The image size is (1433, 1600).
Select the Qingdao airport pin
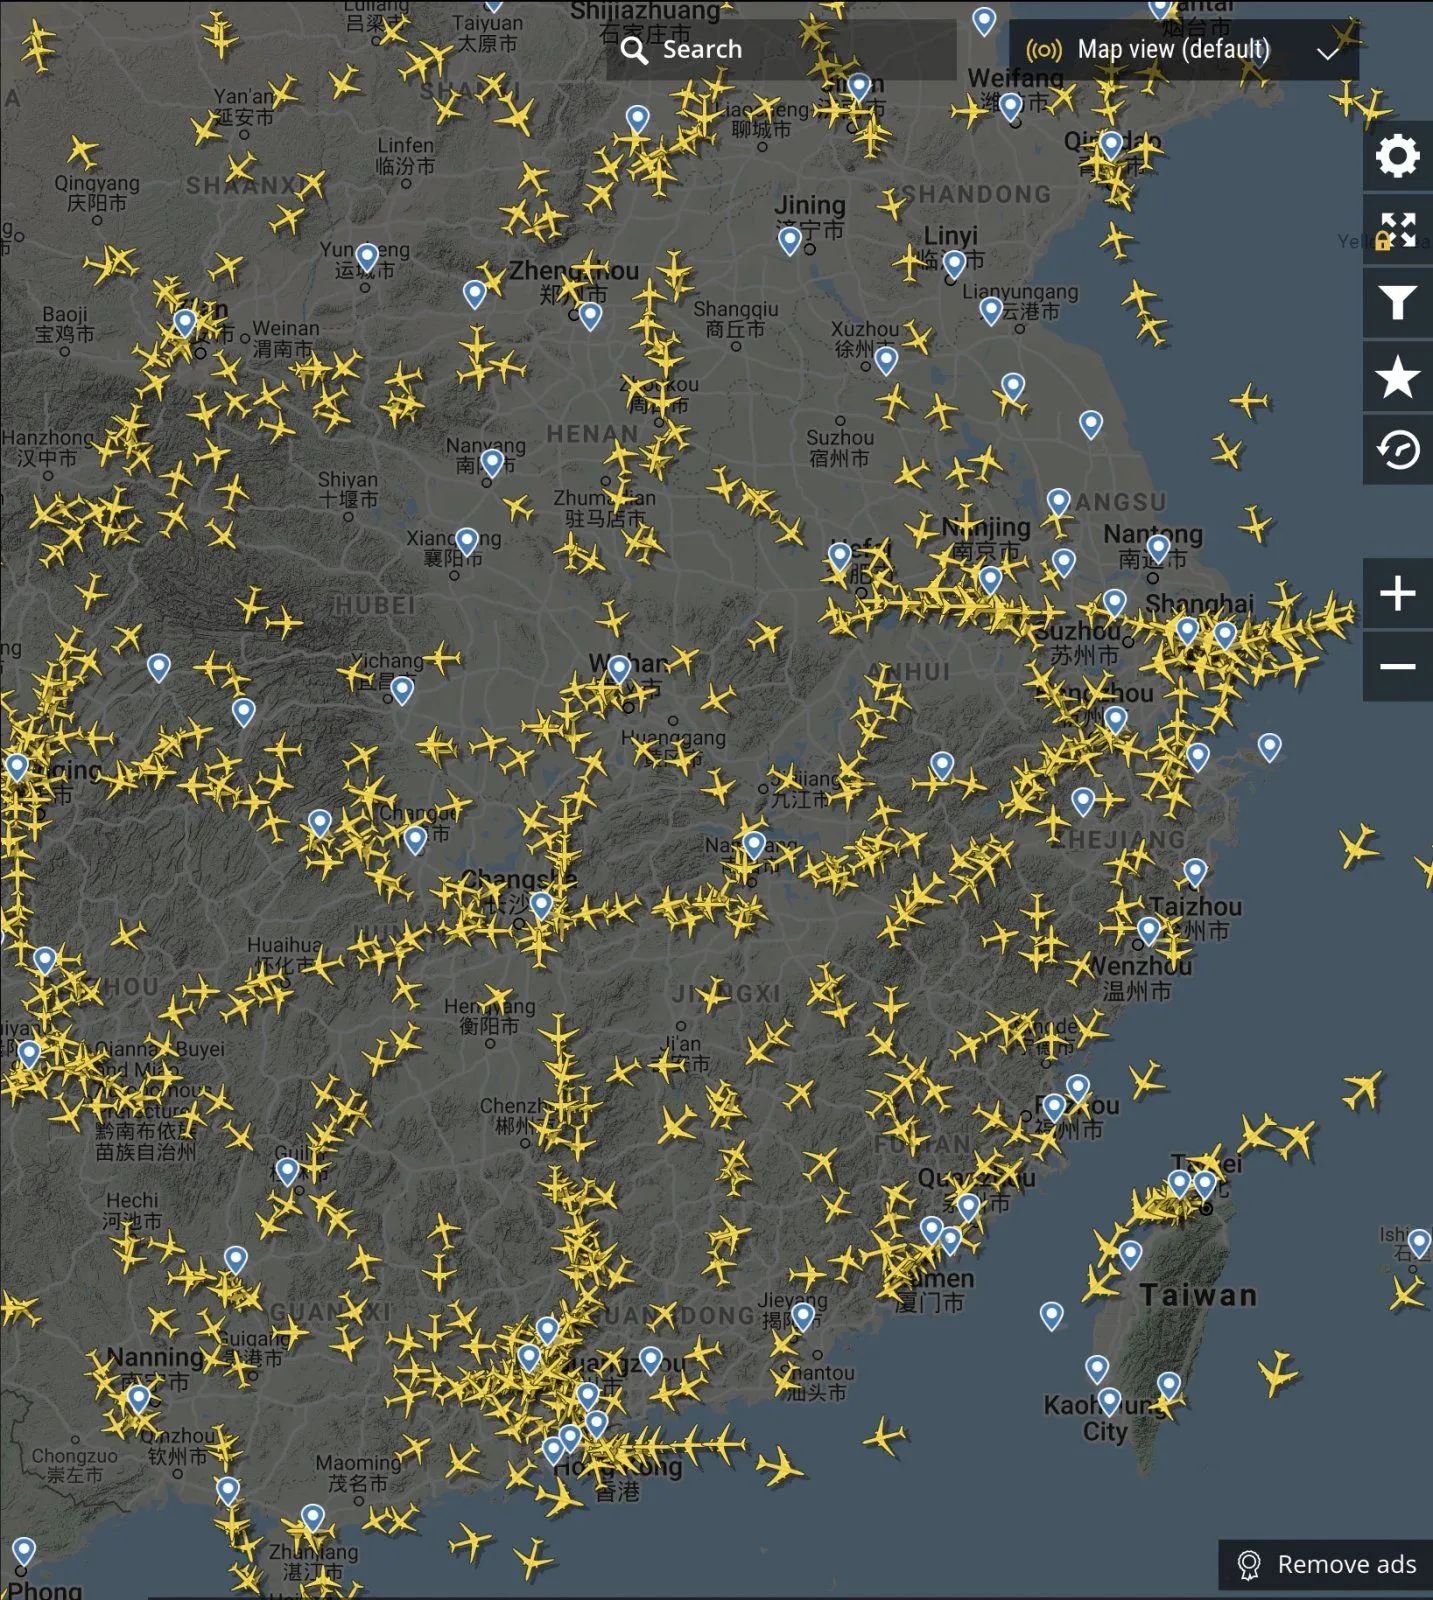point(1111,145)
